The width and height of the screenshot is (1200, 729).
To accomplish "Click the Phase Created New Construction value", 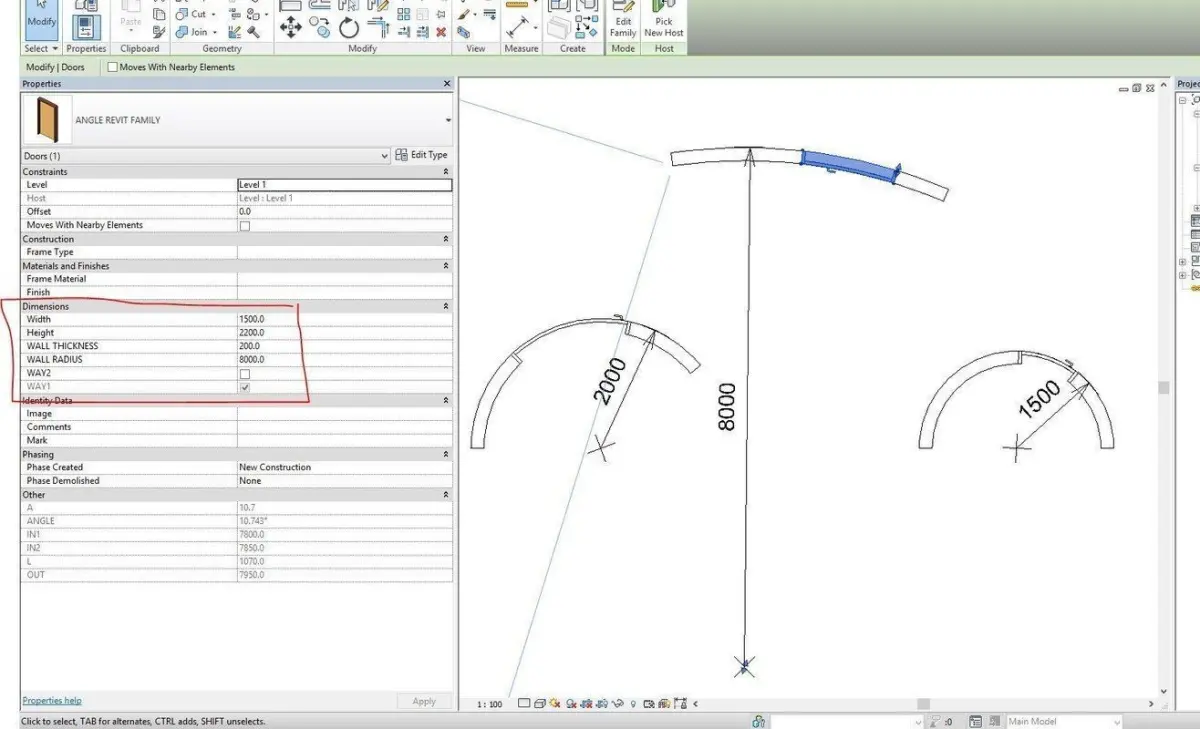I will pos(275,467).
